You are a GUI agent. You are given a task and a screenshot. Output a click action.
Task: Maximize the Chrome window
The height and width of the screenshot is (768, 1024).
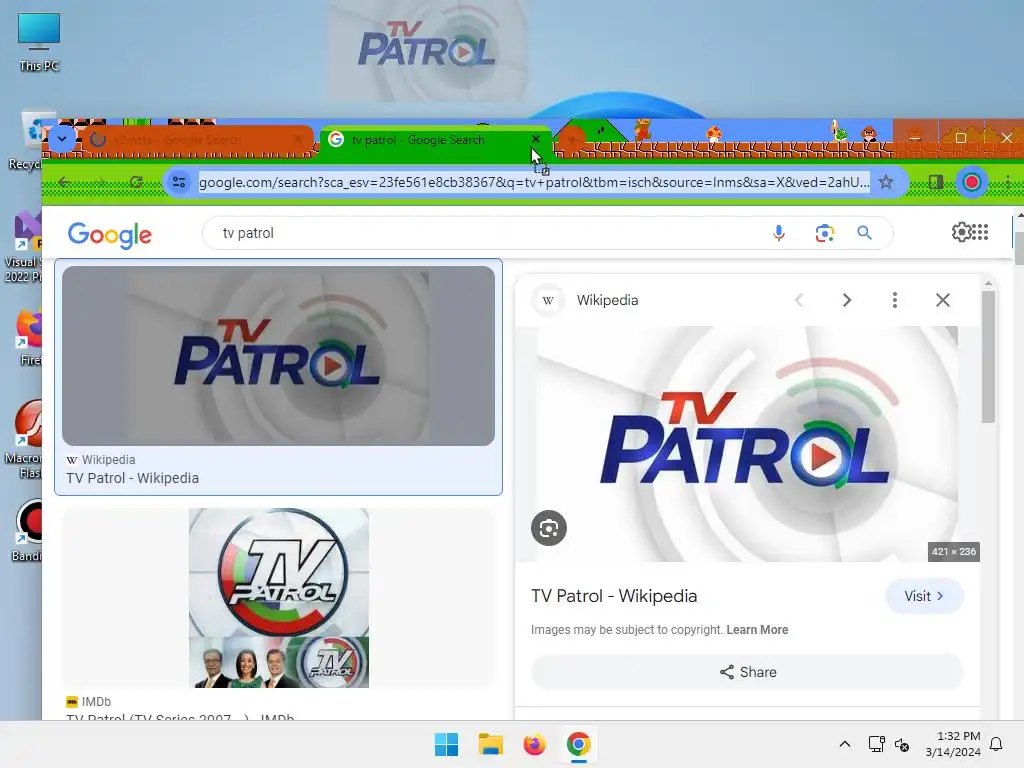coord(960,138)
